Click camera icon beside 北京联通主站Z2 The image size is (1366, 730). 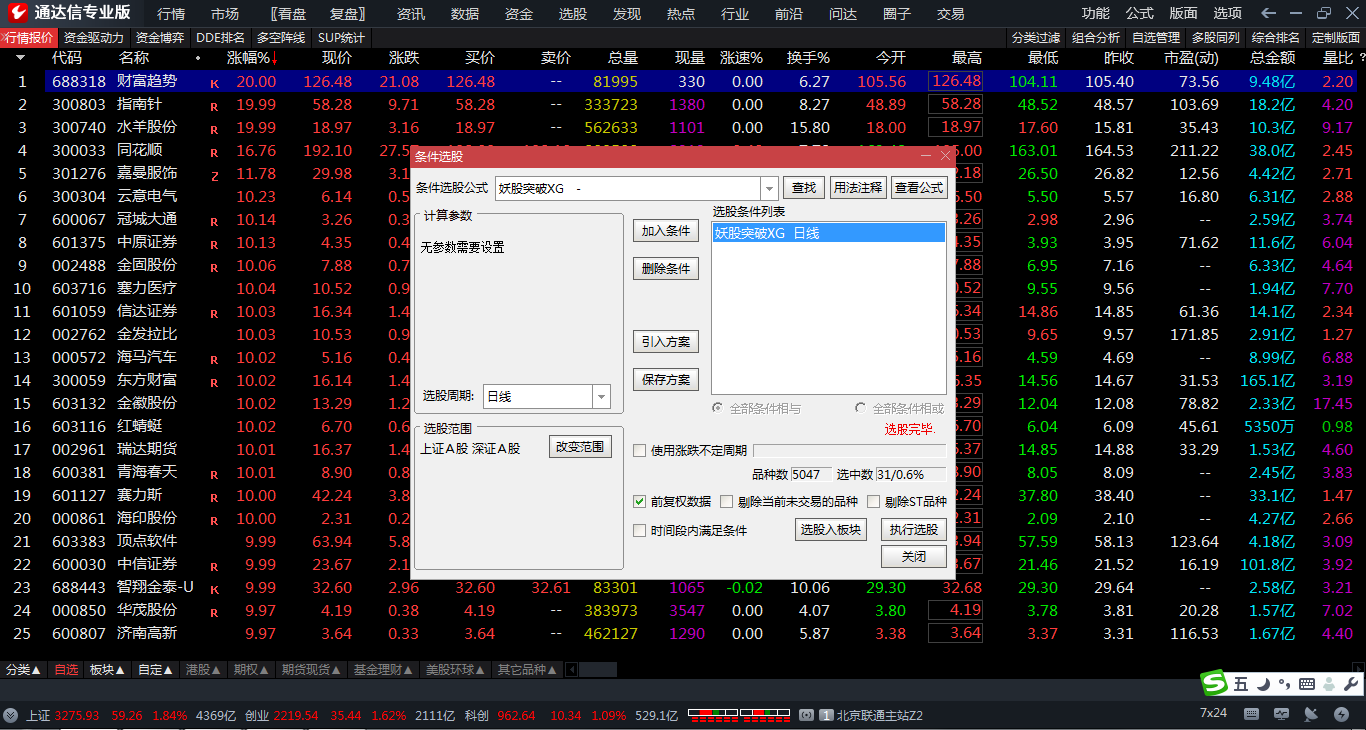tap(807, 715)
